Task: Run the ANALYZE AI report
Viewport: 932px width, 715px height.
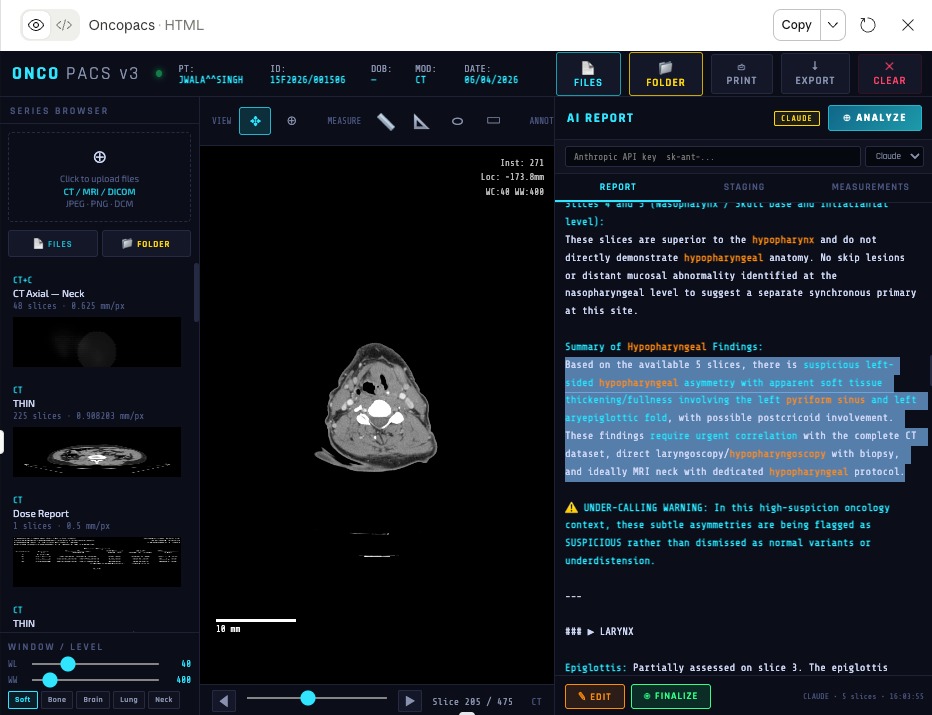Action: tap(874, 118)
